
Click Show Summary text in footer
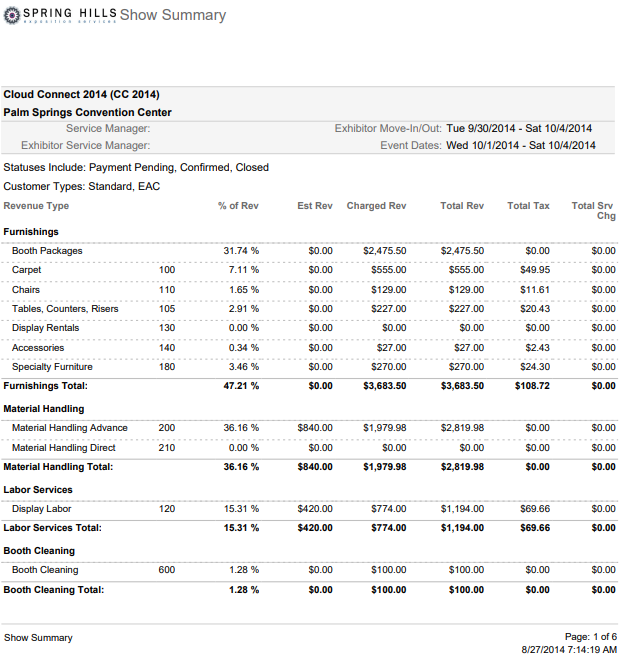coord(38,637)
